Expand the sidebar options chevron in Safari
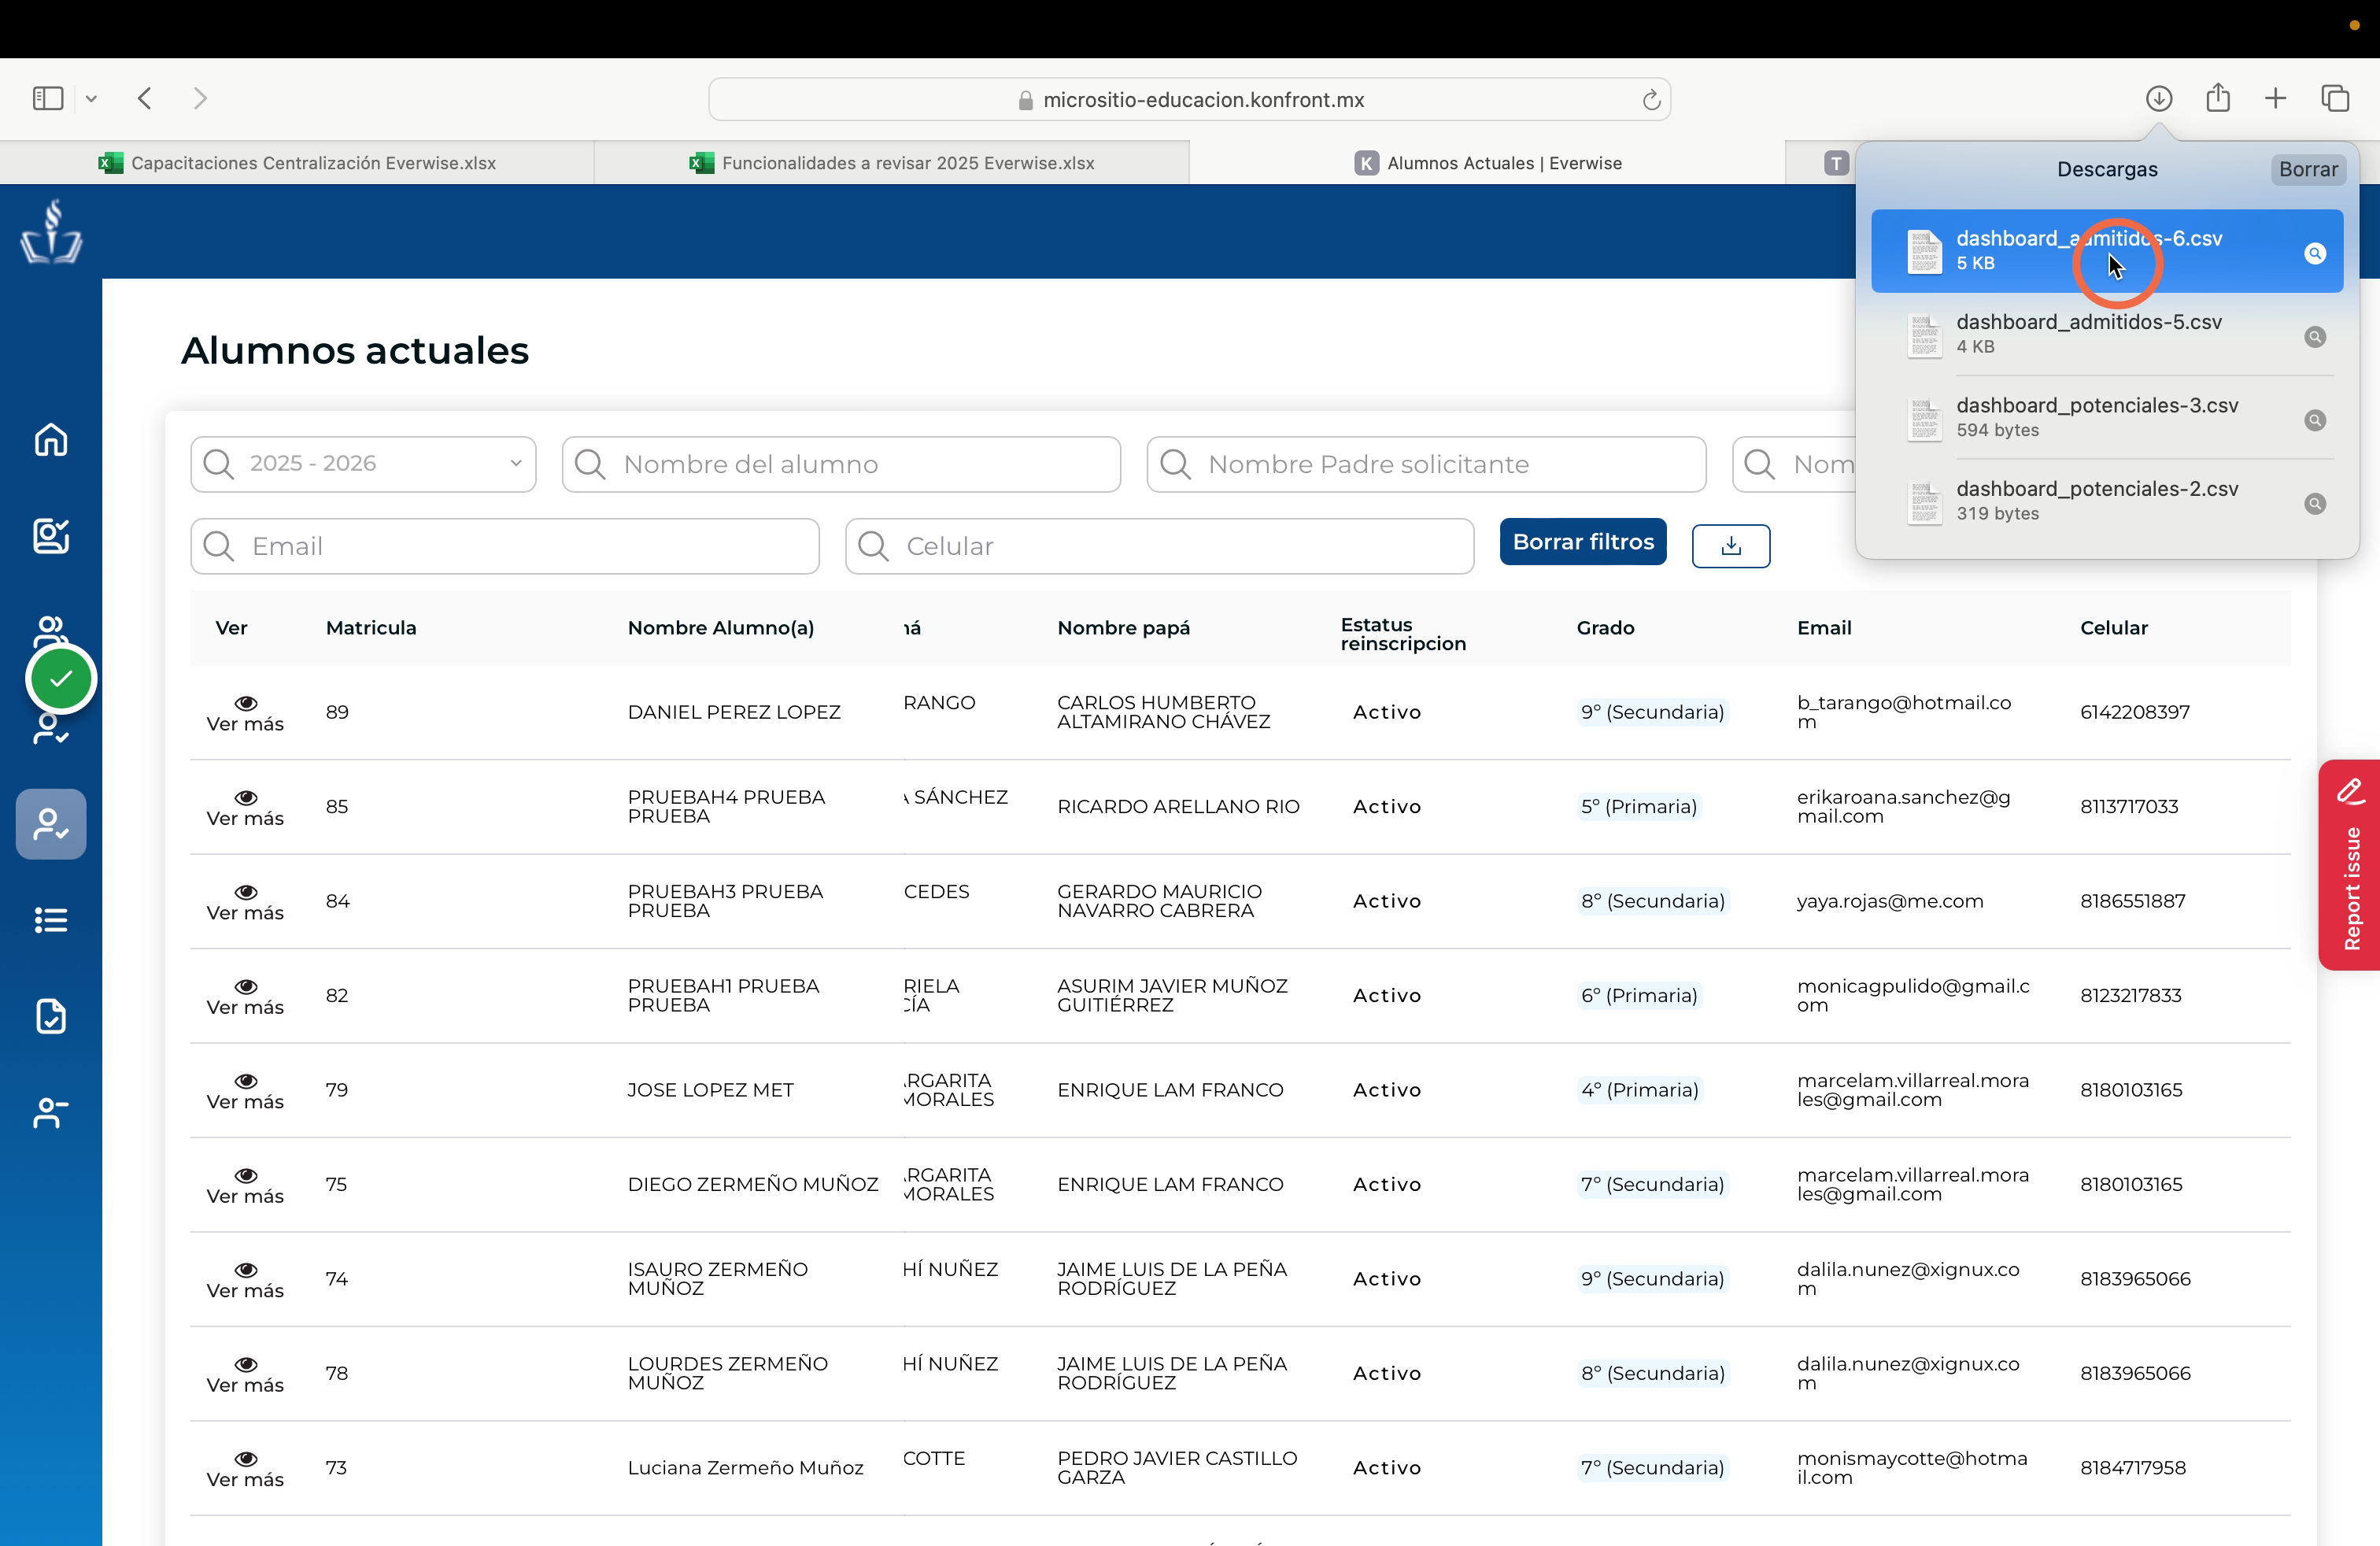The image size is (2380, 1546). click(x=91, y=98)
